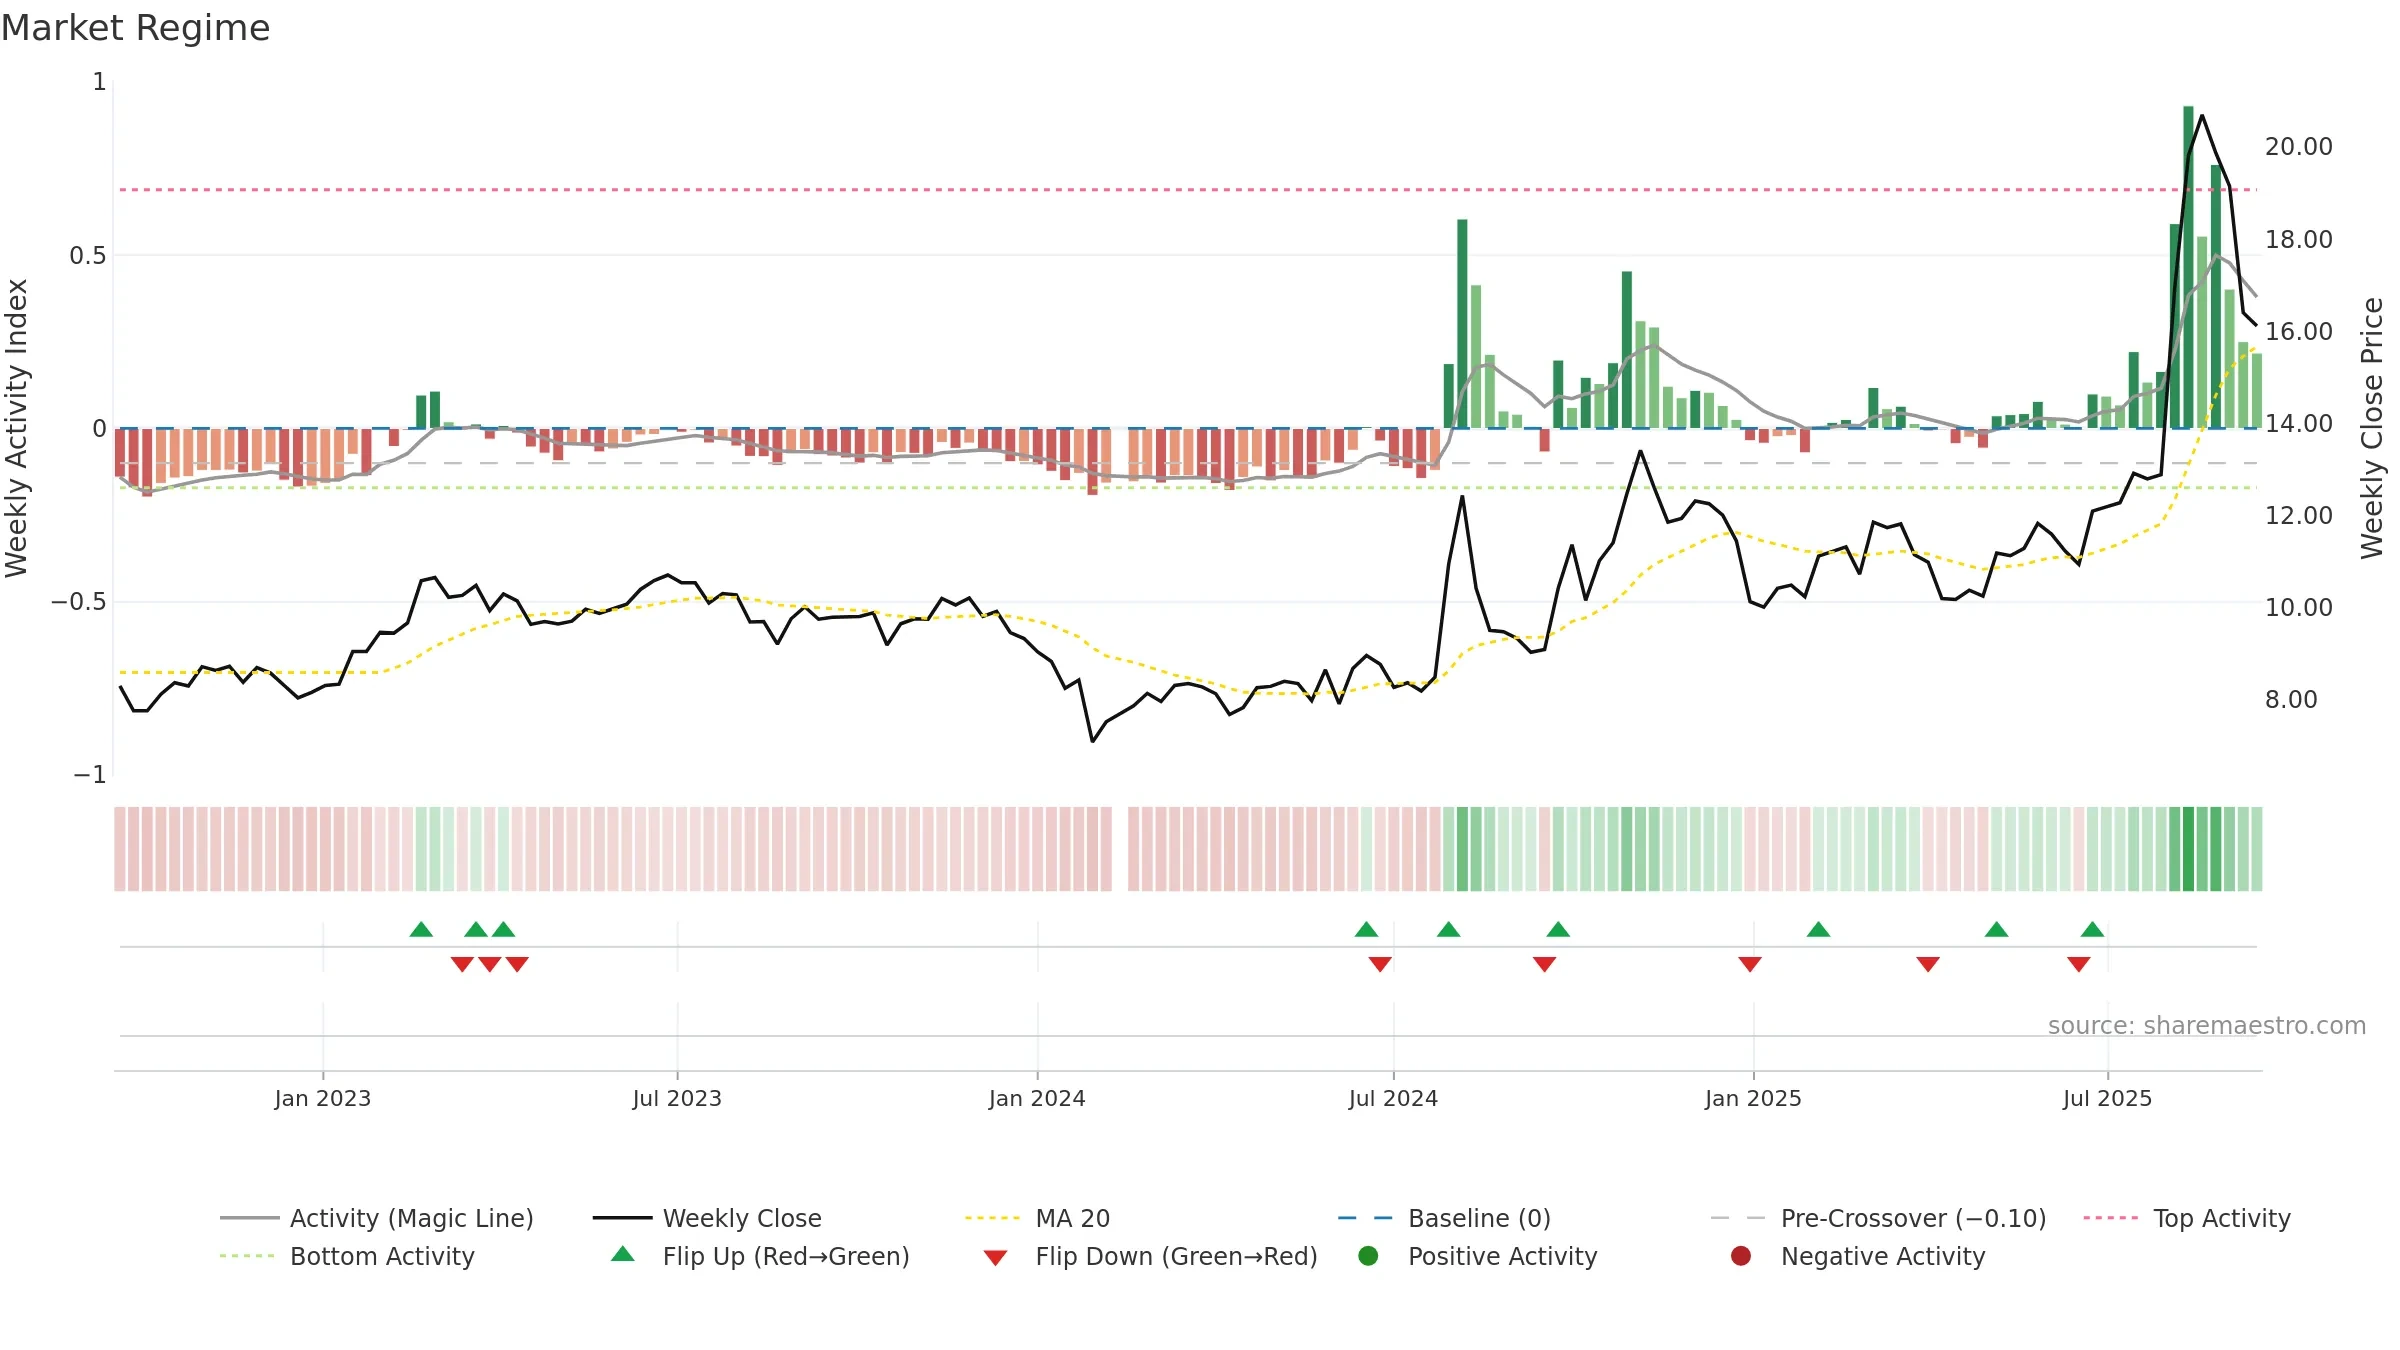Click the Market Regime chart title
The width and height of the screenshot is (2400, 1350).
pyautogui.click(x=135, y=28)
